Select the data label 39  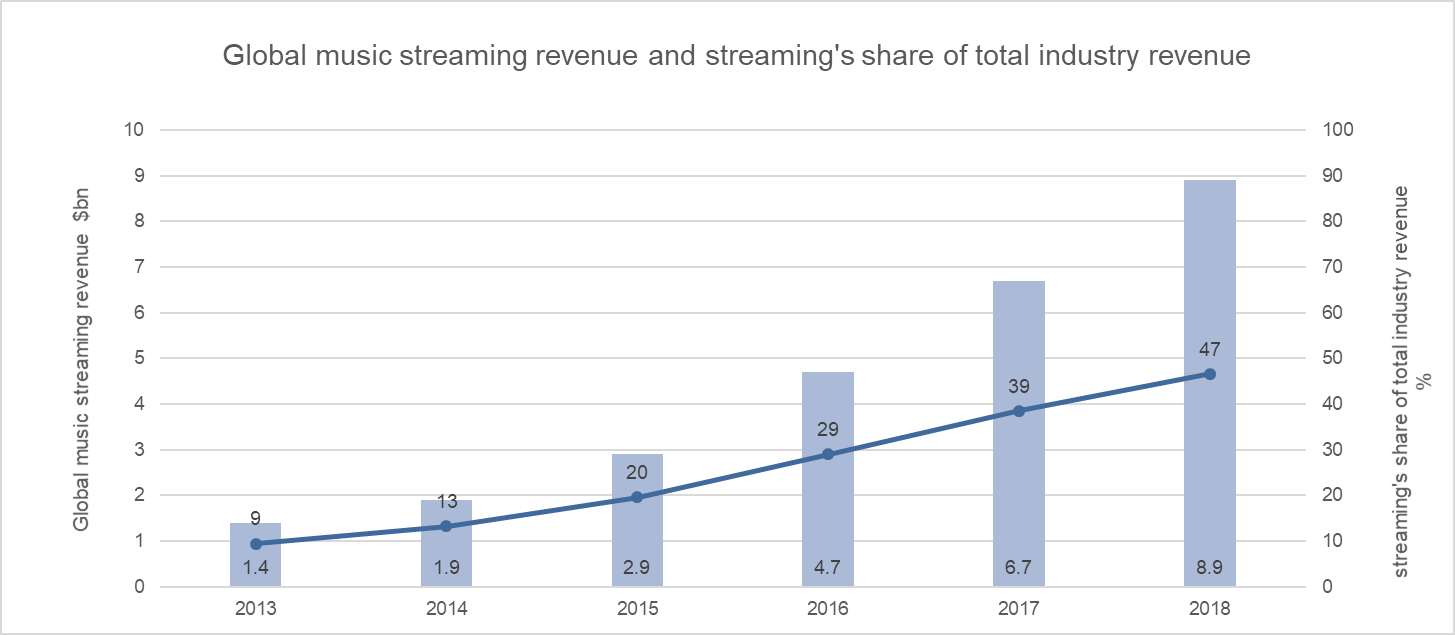pos(1019,387)
